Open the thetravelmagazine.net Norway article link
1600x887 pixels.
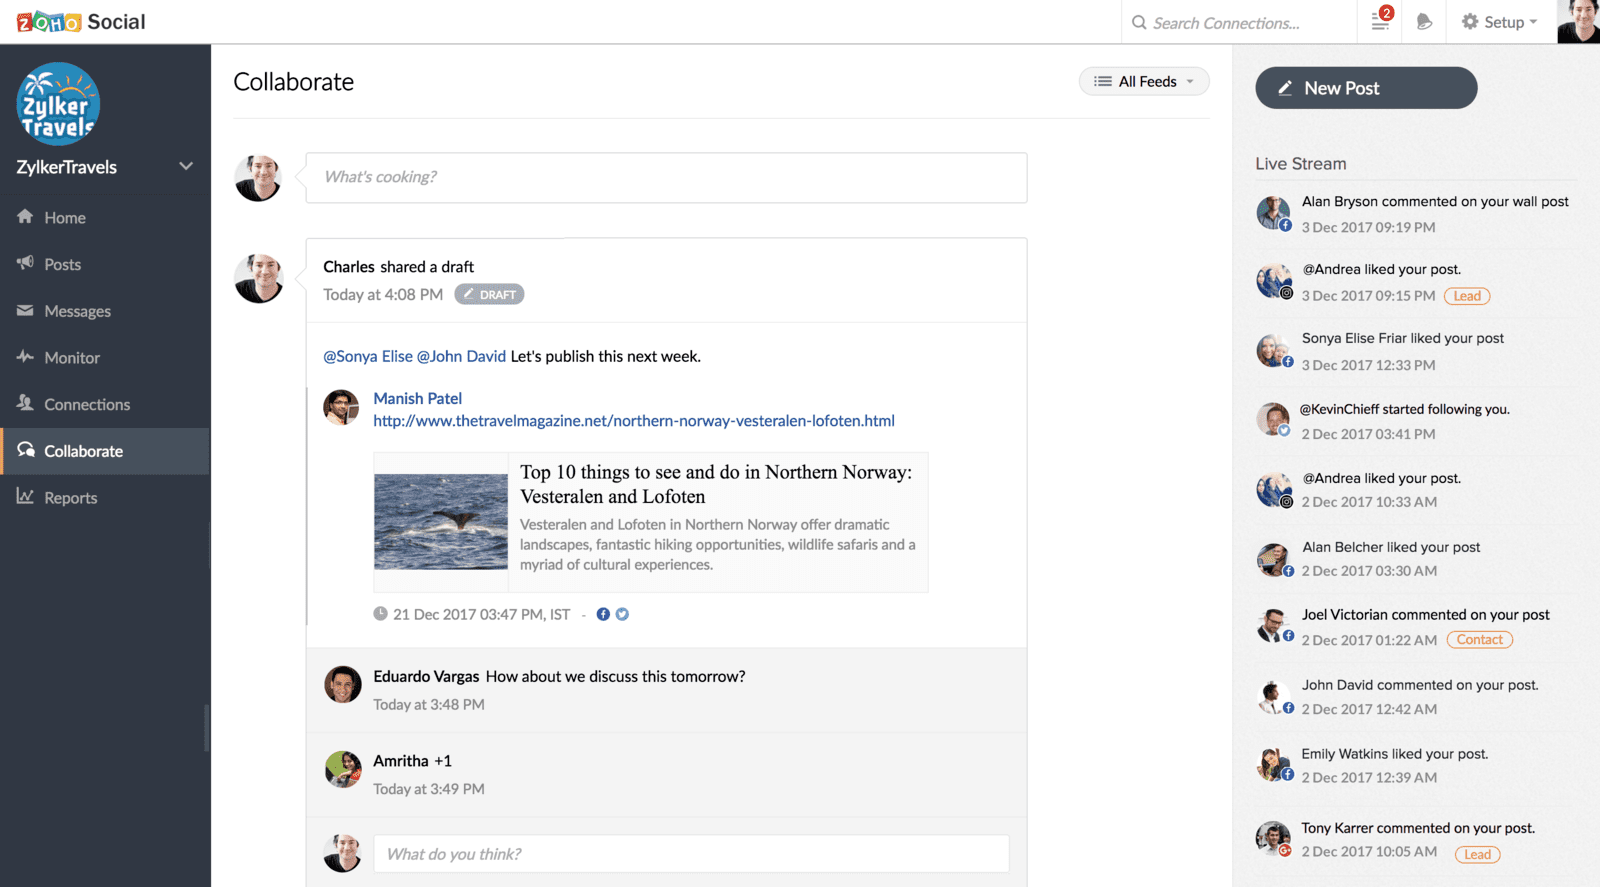pos(633,421)
